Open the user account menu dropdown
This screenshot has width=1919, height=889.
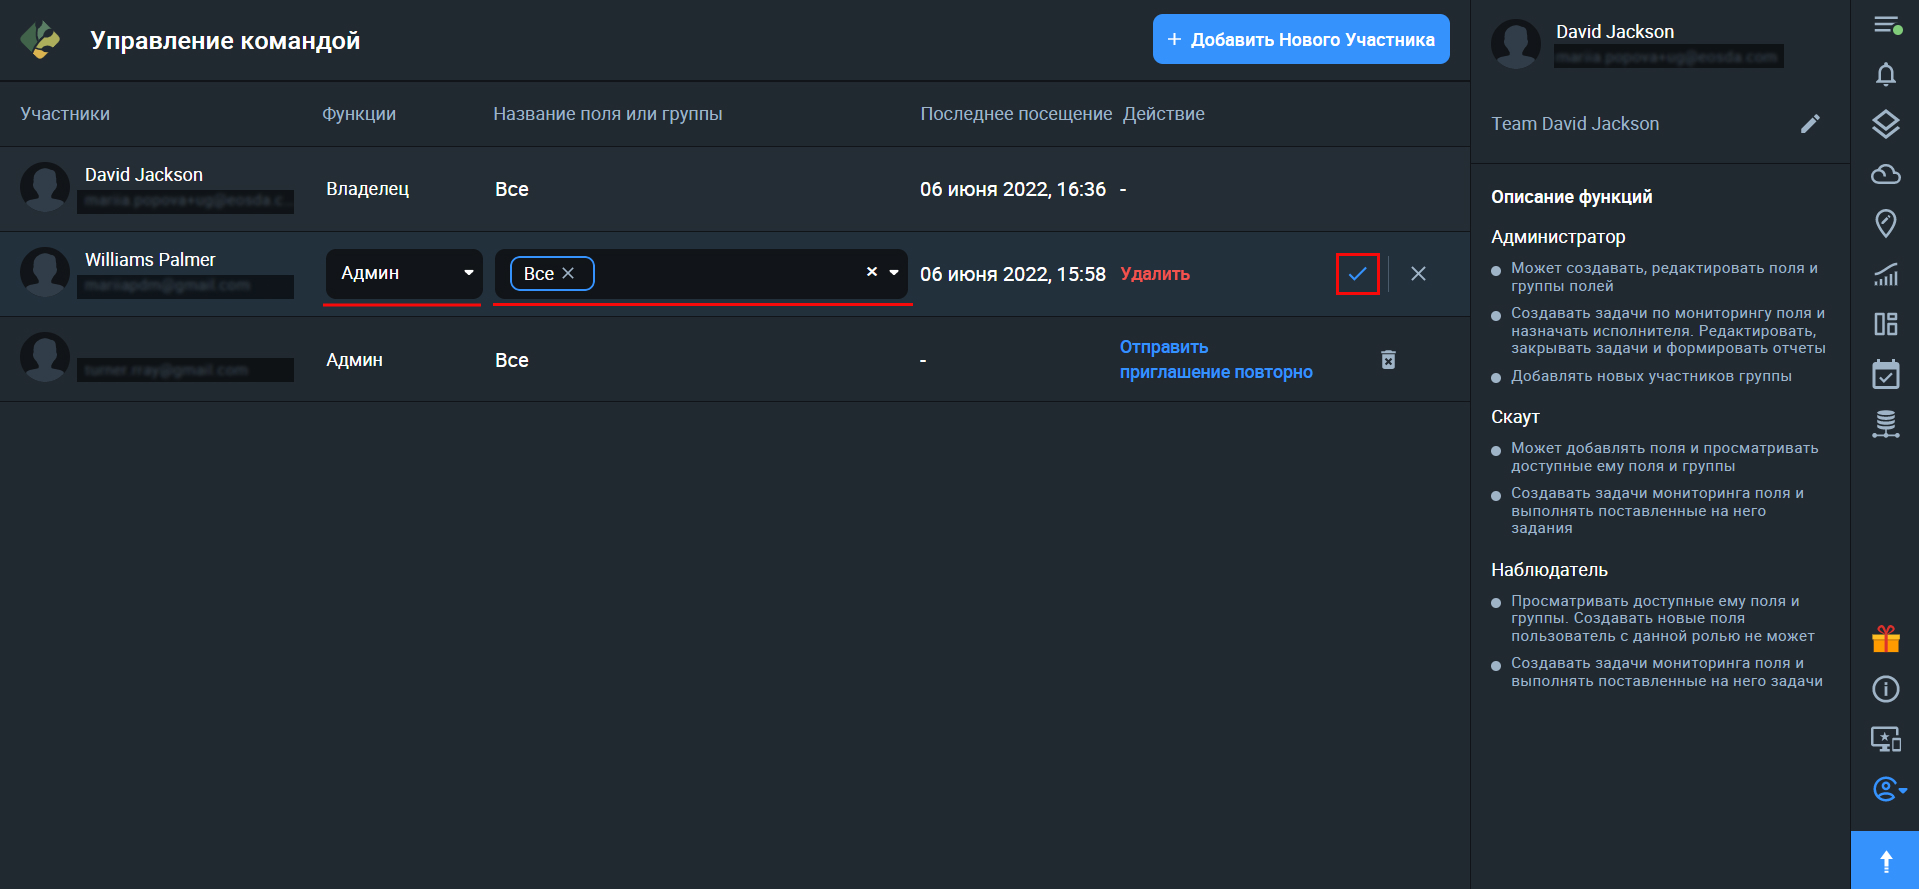pos(1888,790)
